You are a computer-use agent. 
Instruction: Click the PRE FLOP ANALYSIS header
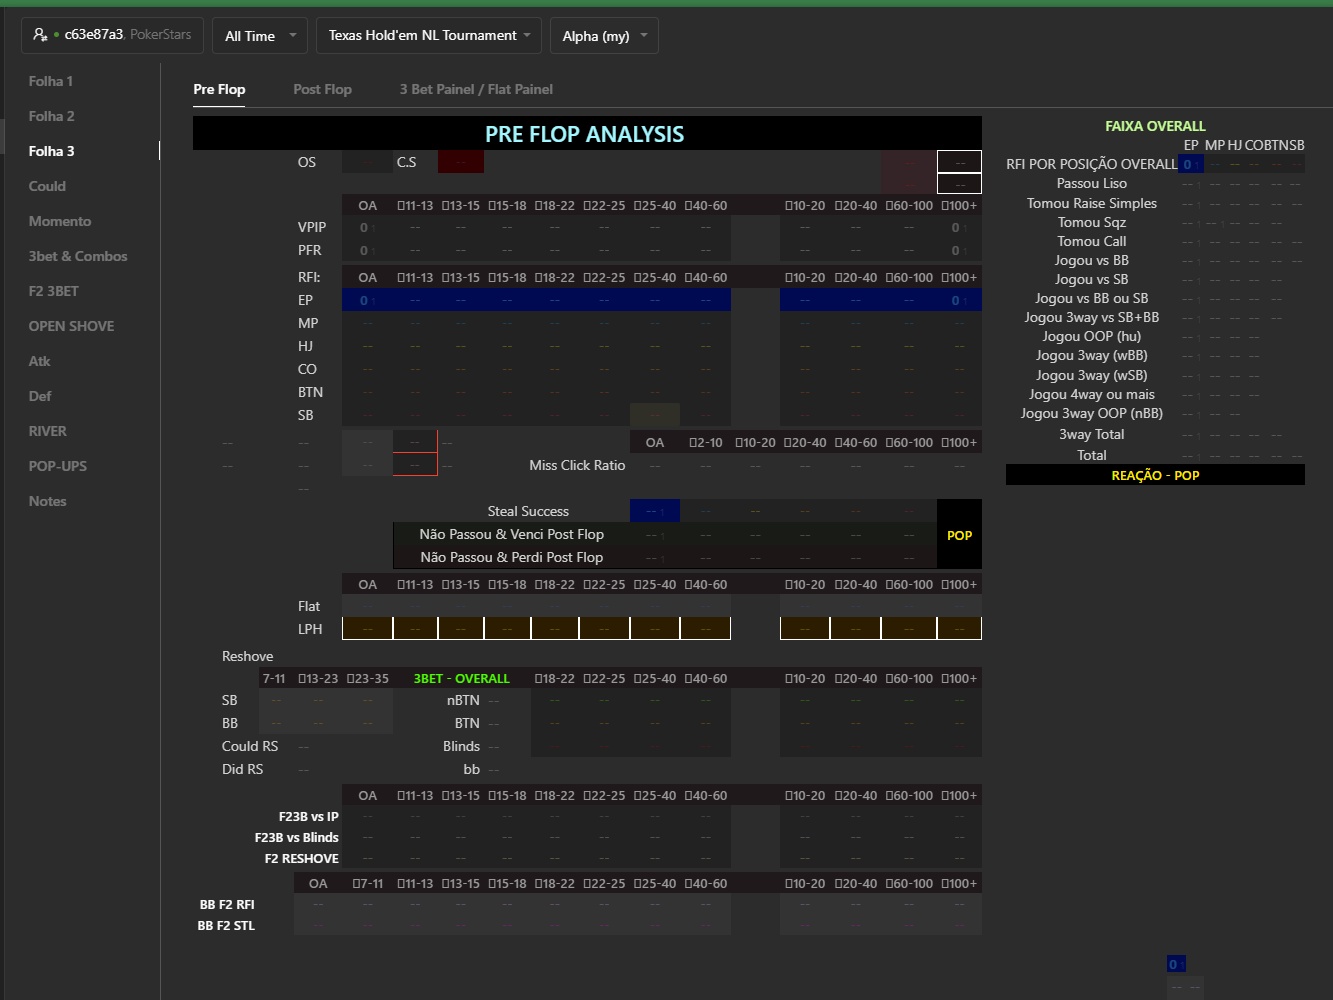[587, 134]
